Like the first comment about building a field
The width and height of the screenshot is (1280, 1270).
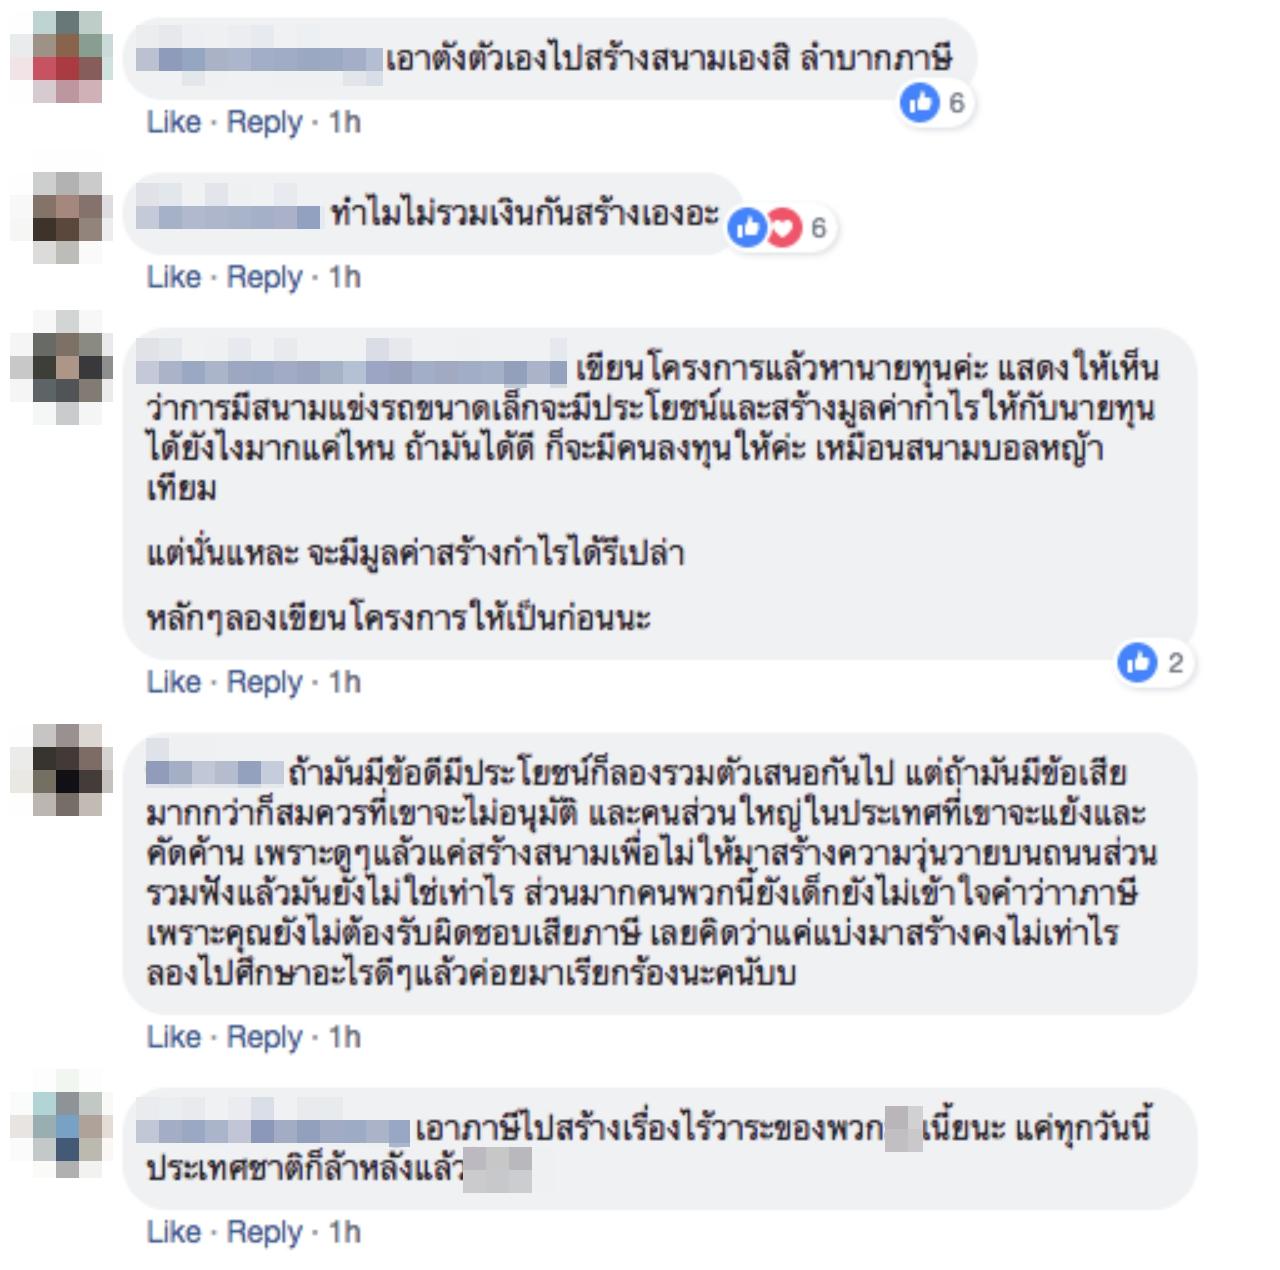pyautogui.click(x=174, y=122)
